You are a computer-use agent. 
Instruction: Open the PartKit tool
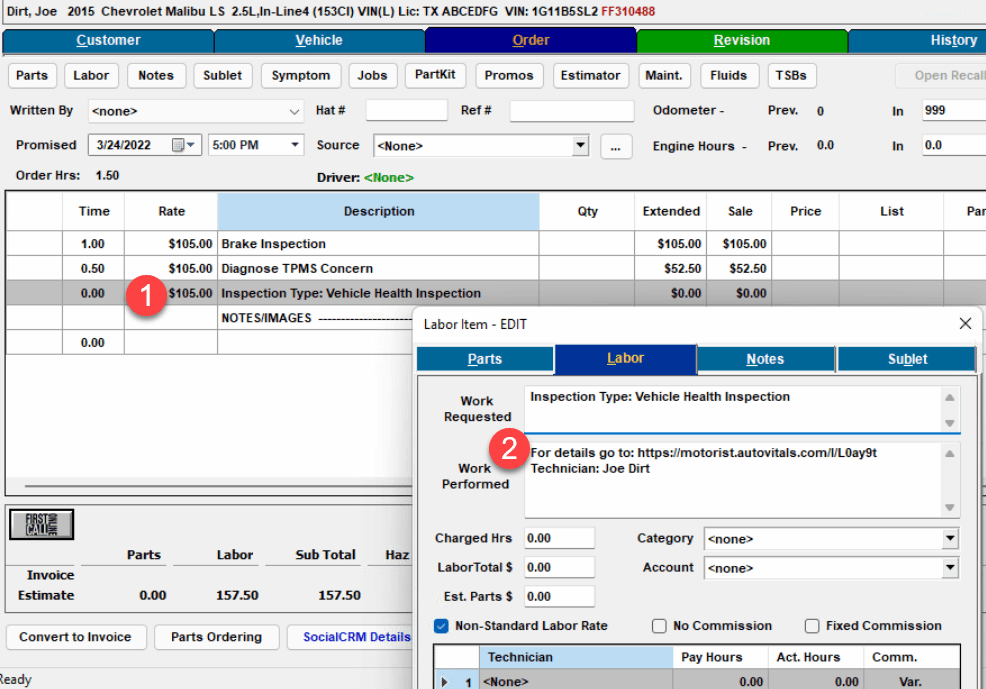click(x=435, y=75)
